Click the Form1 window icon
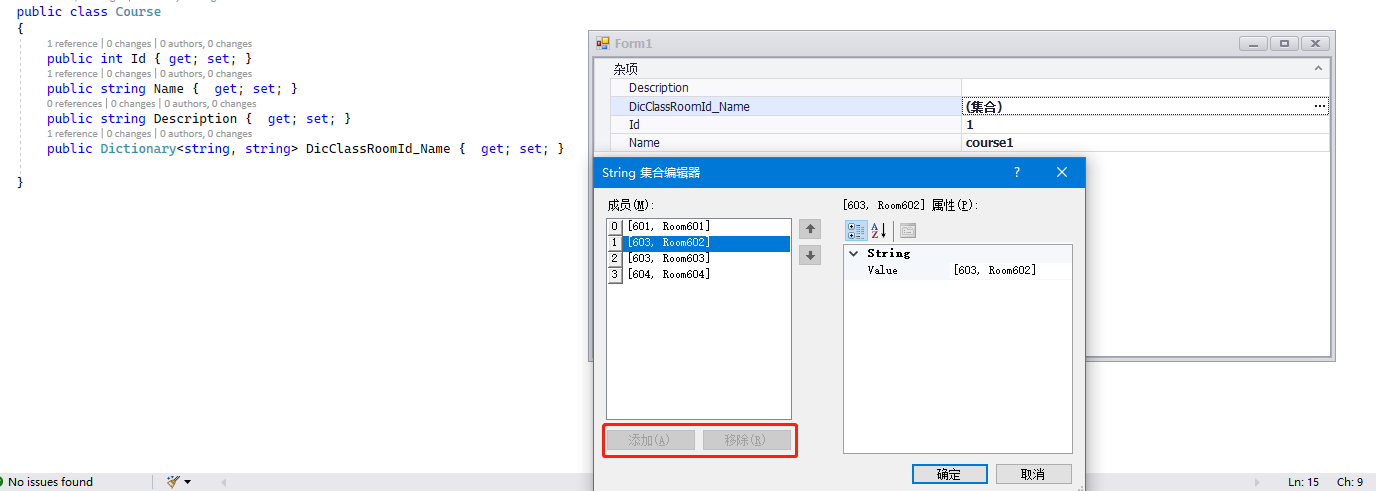This screenshot has height=491, width=1376. click(603, 44)
